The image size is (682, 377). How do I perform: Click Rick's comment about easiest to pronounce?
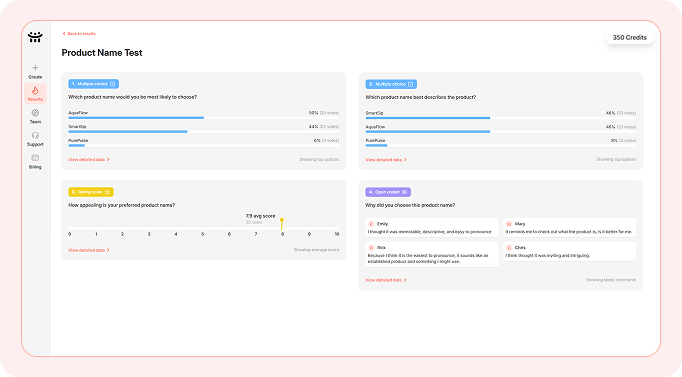click(428, 259)
